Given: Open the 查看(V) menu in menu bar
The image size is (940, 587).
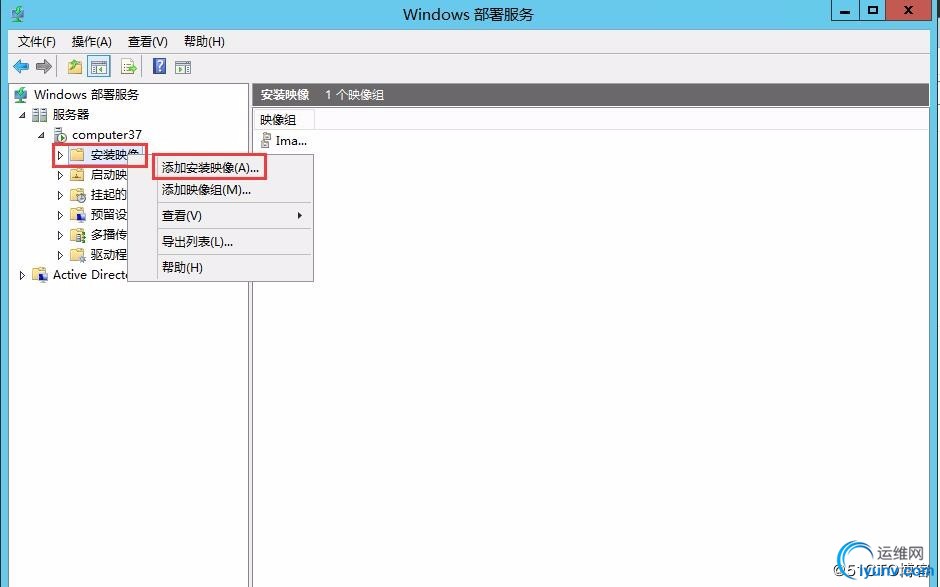Looking at the screenshot, I should pyautogui.click(x=147, y=41).
